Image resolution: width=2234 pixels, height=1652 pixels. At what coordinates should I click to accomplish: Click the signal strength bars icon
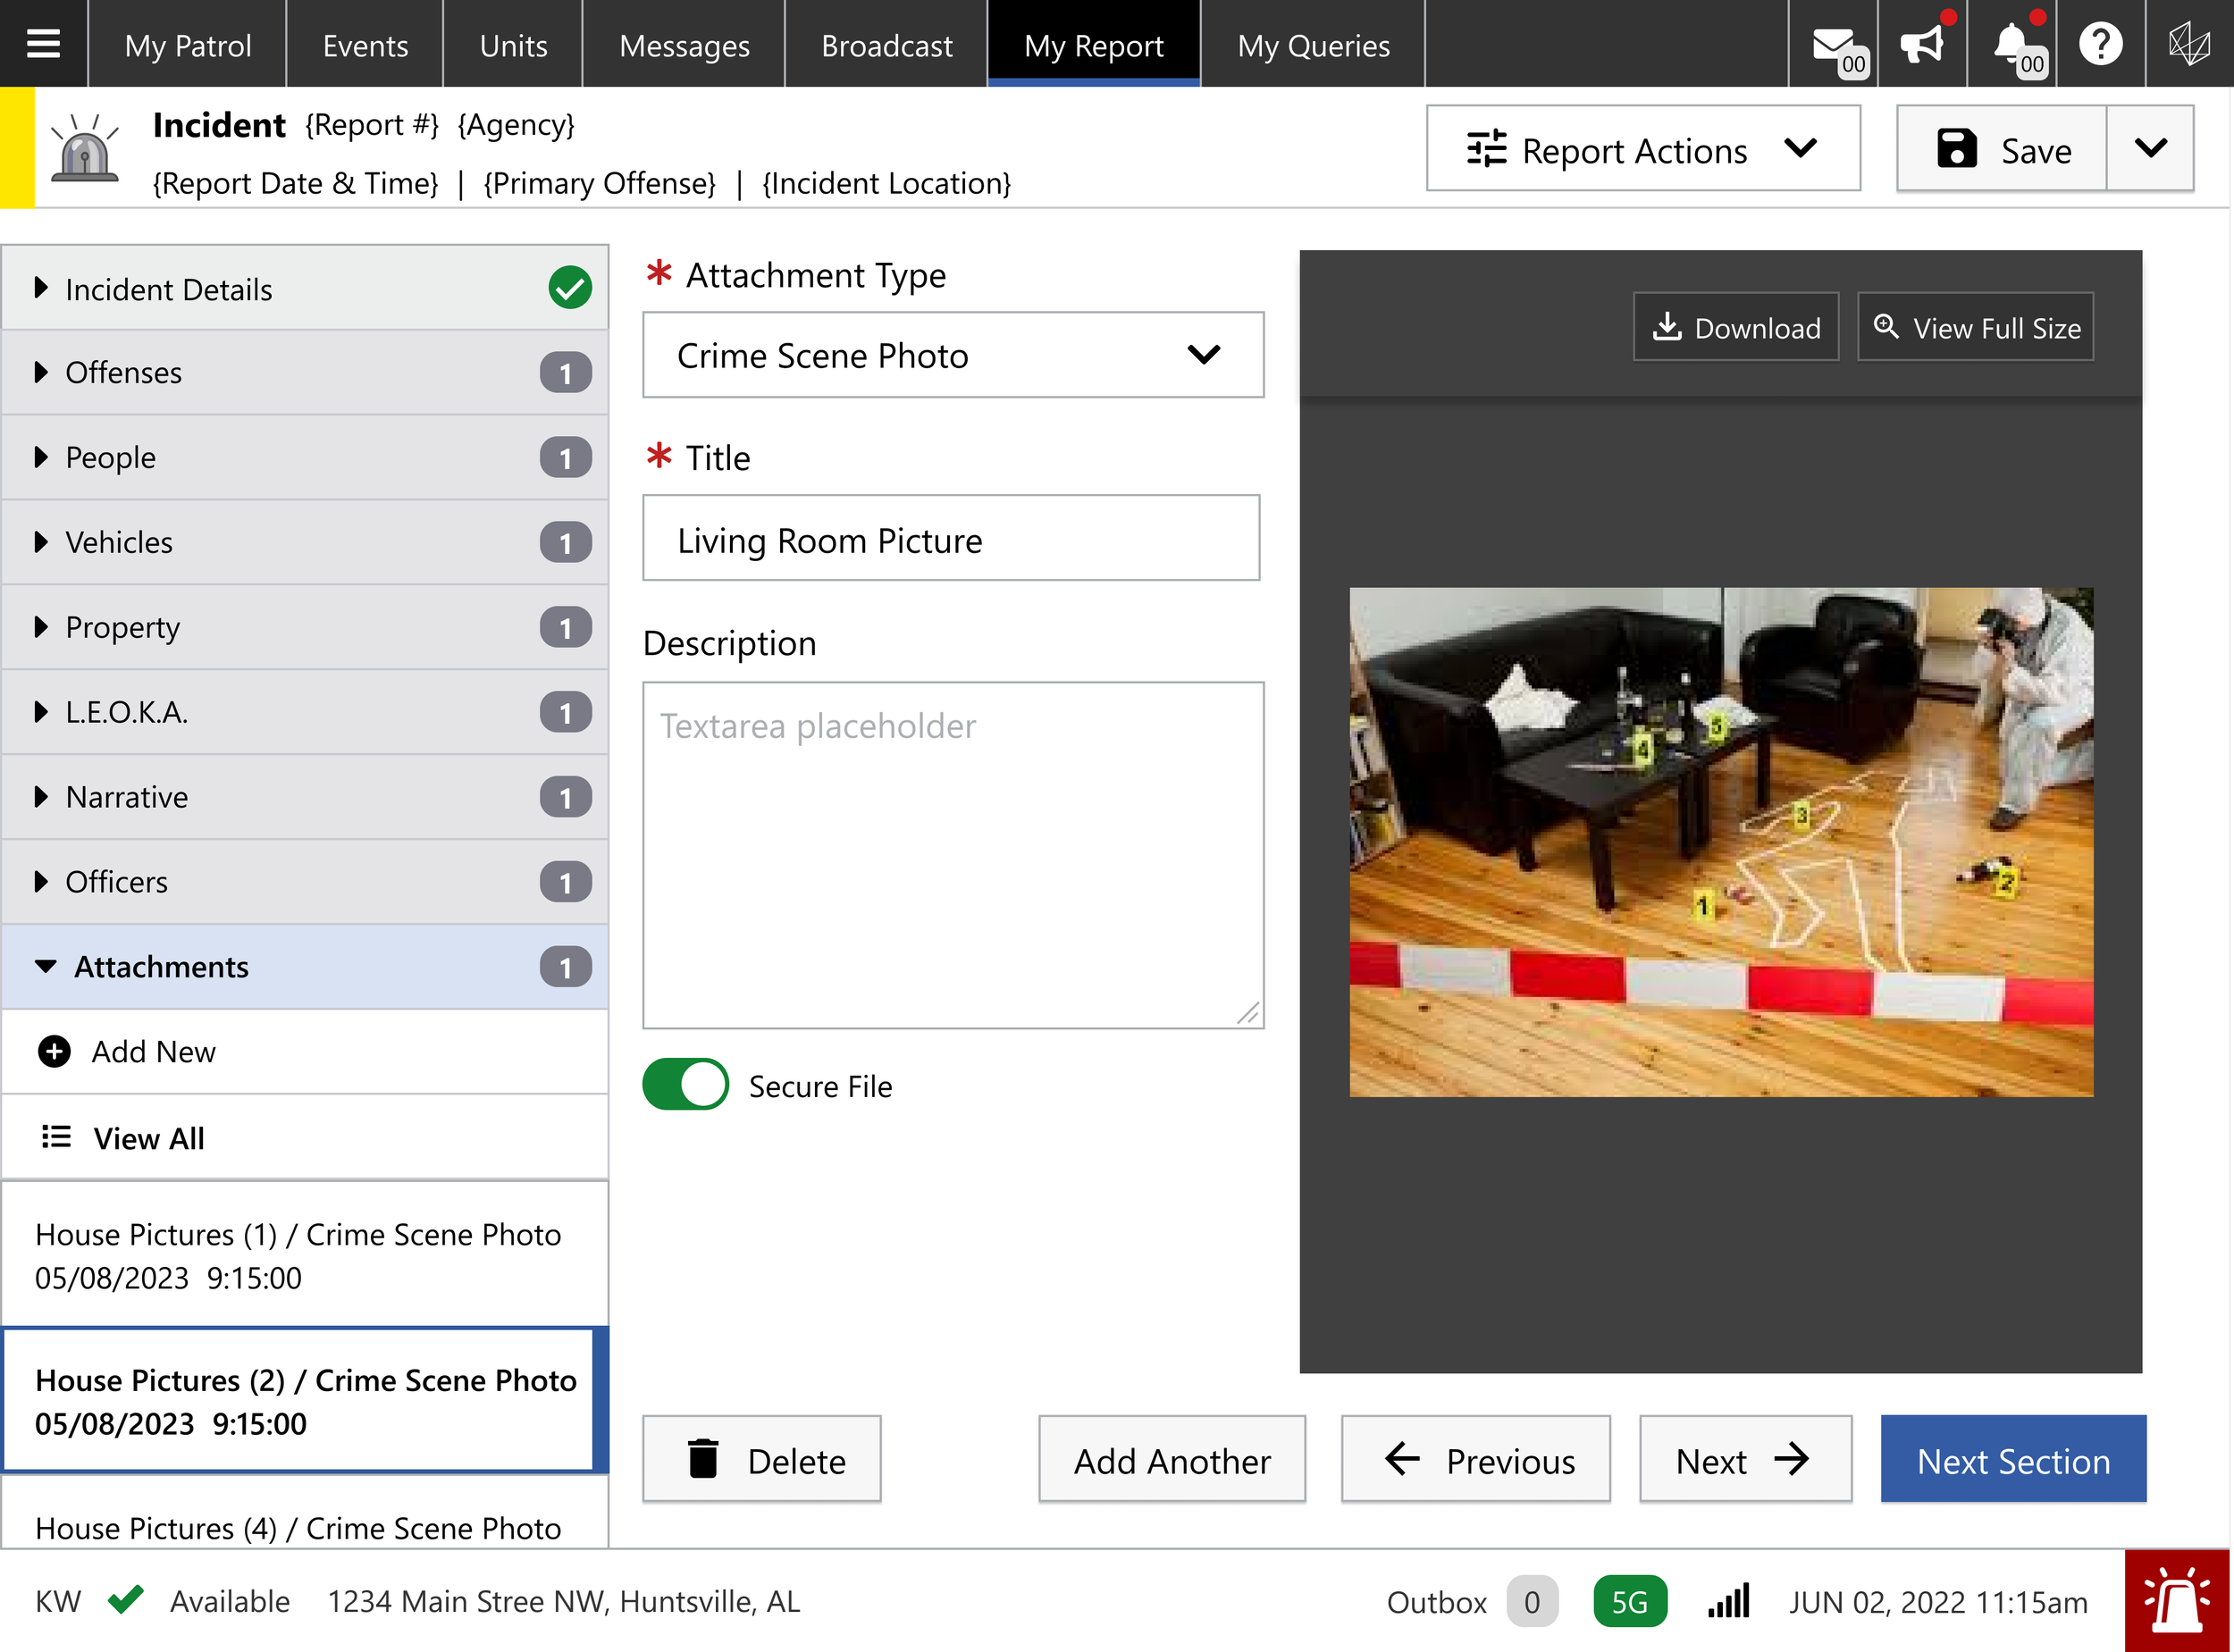click(1729, 1600)
